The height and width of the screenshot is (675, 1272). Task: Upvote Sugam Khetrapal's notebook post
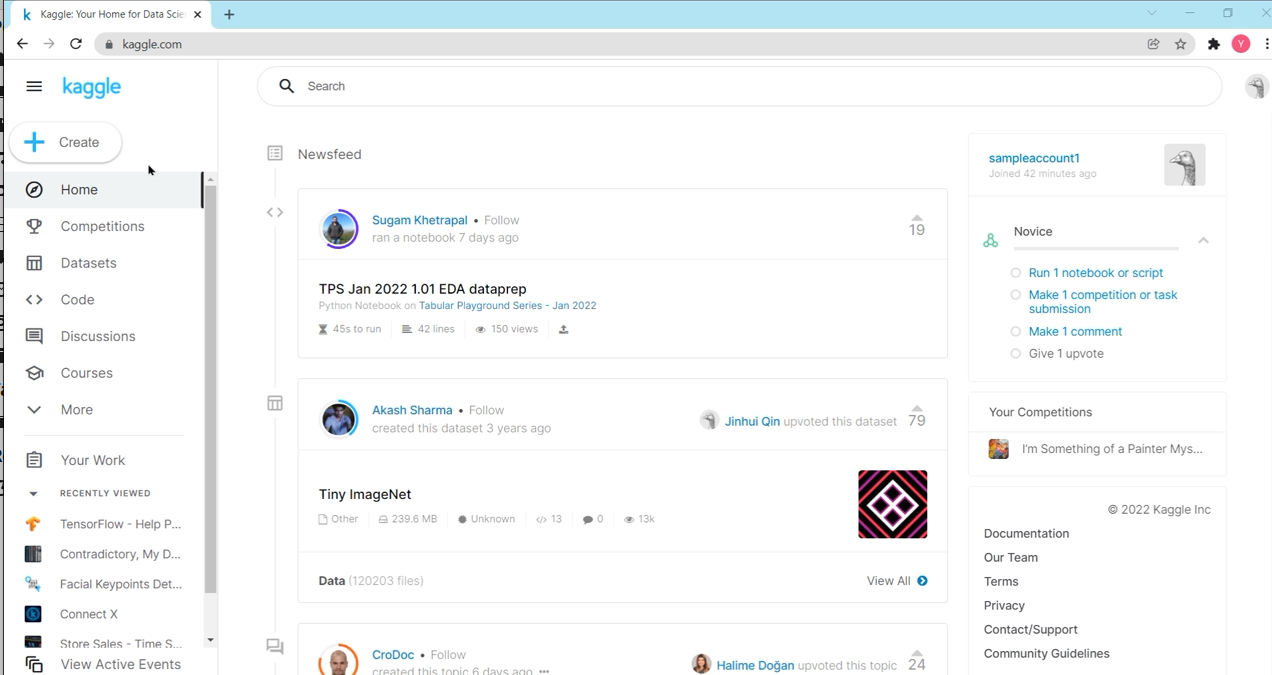pos(916,218)
